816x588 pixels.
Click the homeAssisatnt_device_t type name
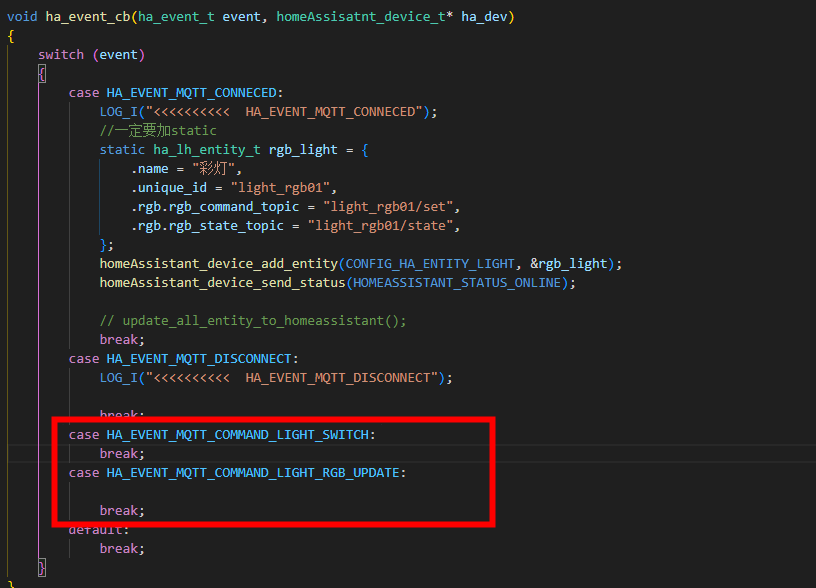pyautogui.click(x=361, y=17)
